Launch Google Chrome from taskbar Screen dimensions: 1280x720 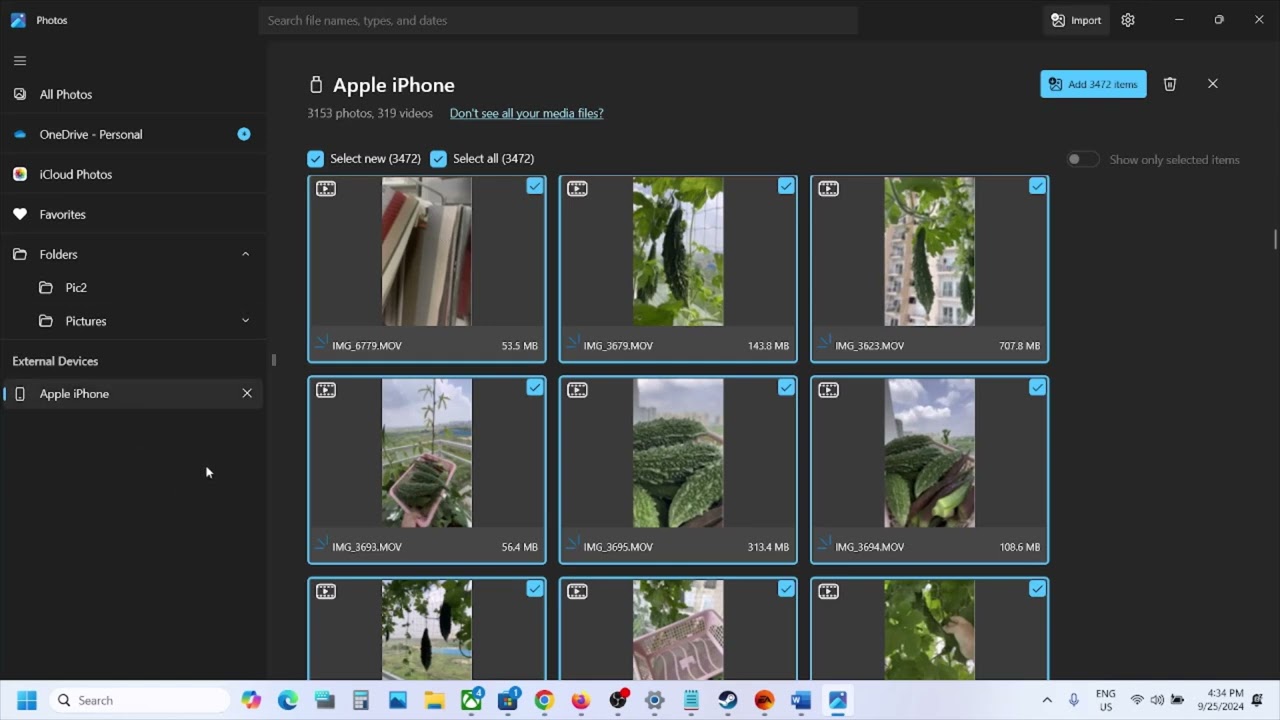544,700
